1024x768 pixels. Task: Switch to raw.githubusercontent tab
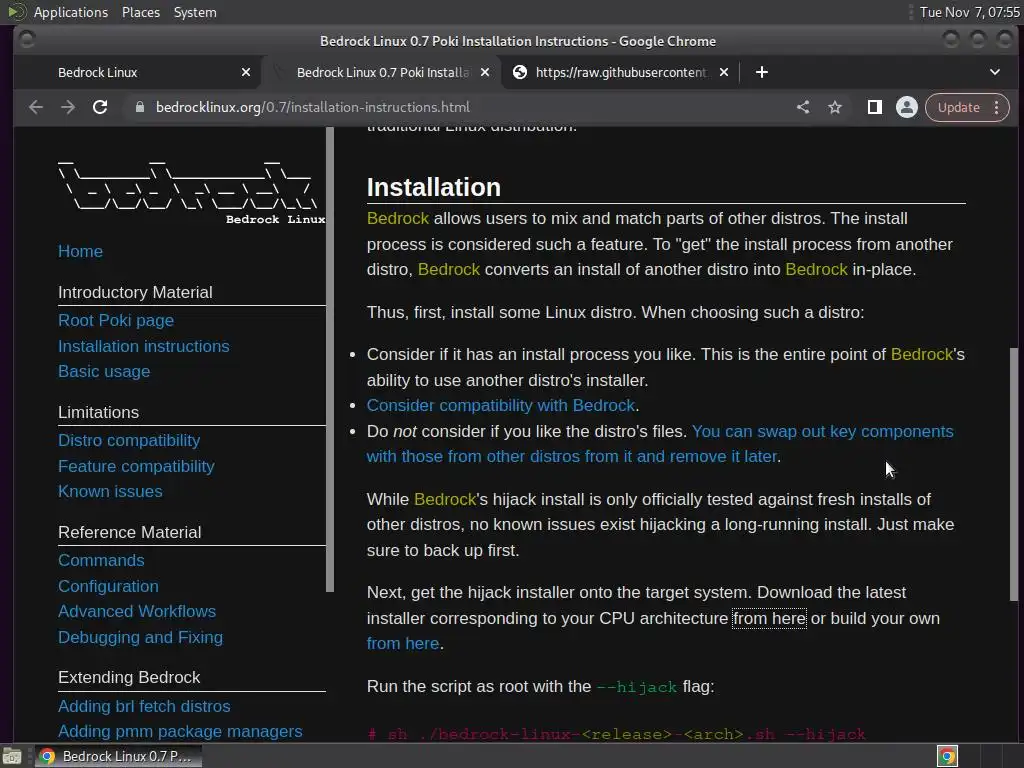coord(620,72)
